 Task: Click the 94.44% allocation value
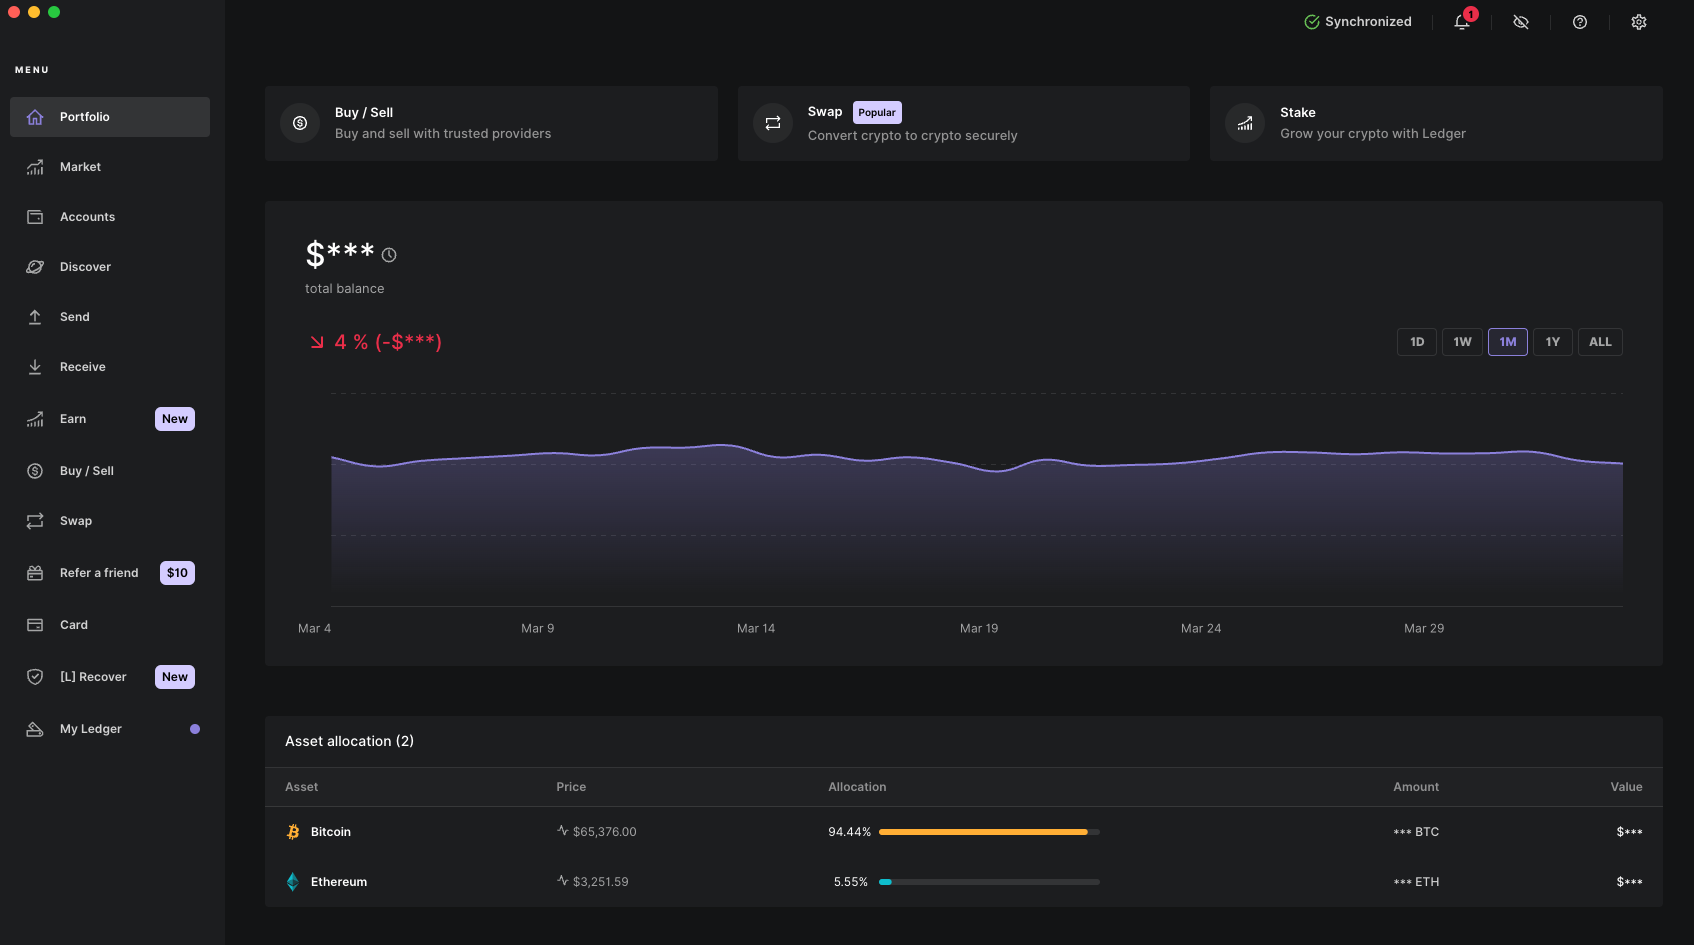[850, 832]
